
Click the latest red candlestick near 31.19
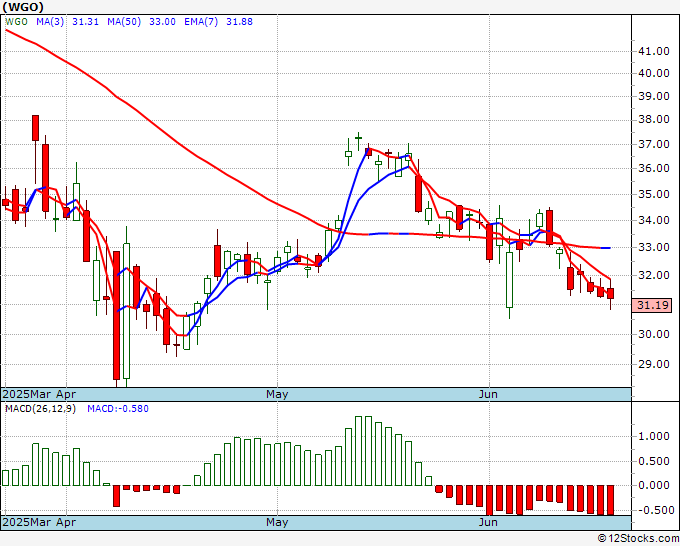tap(611, 294)
